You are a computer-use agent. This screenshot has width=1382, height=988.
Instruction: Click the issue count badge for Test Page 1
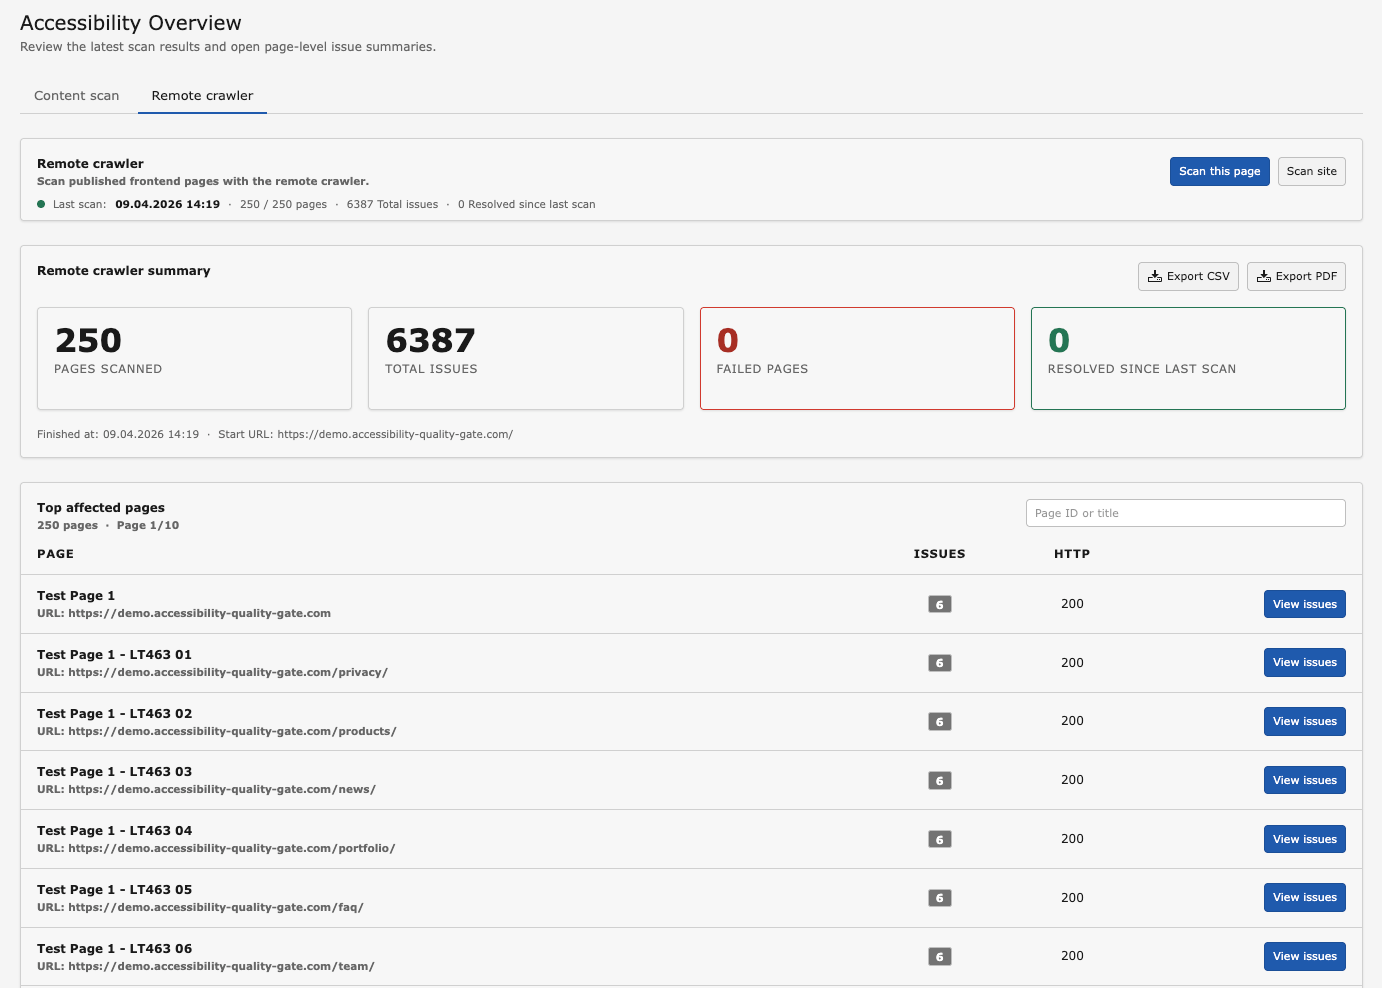coord(940,604)
